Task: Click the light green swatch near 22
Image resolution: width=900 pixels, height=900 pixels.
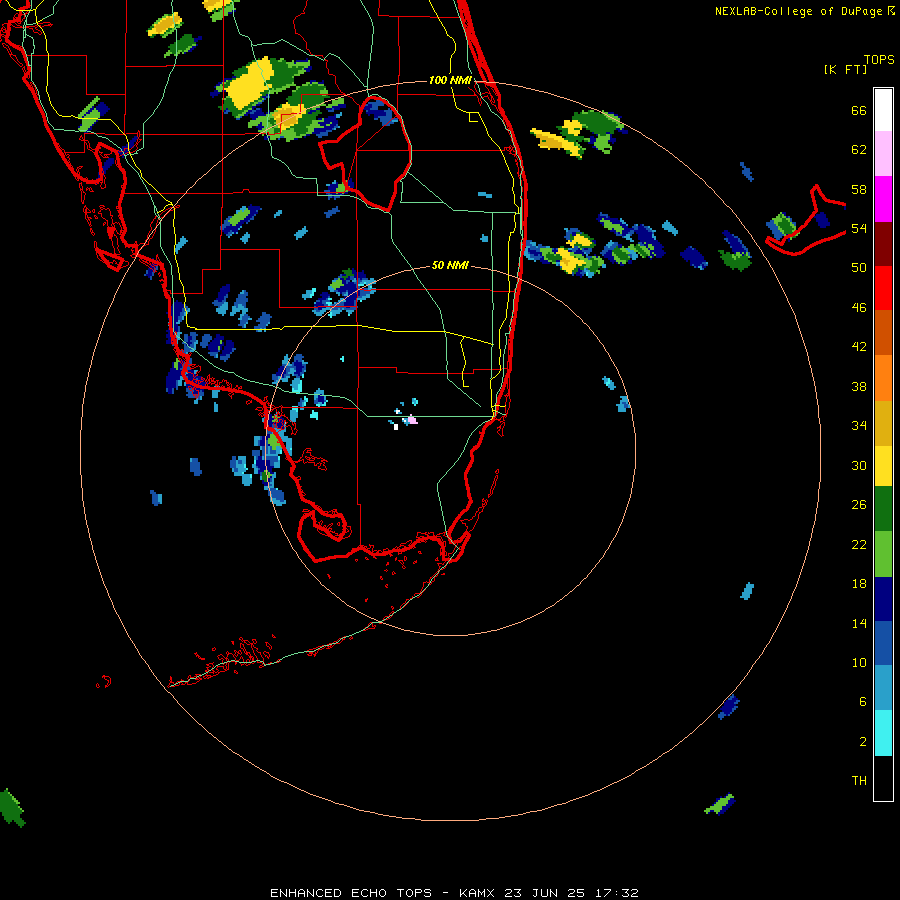Action: 883,554
